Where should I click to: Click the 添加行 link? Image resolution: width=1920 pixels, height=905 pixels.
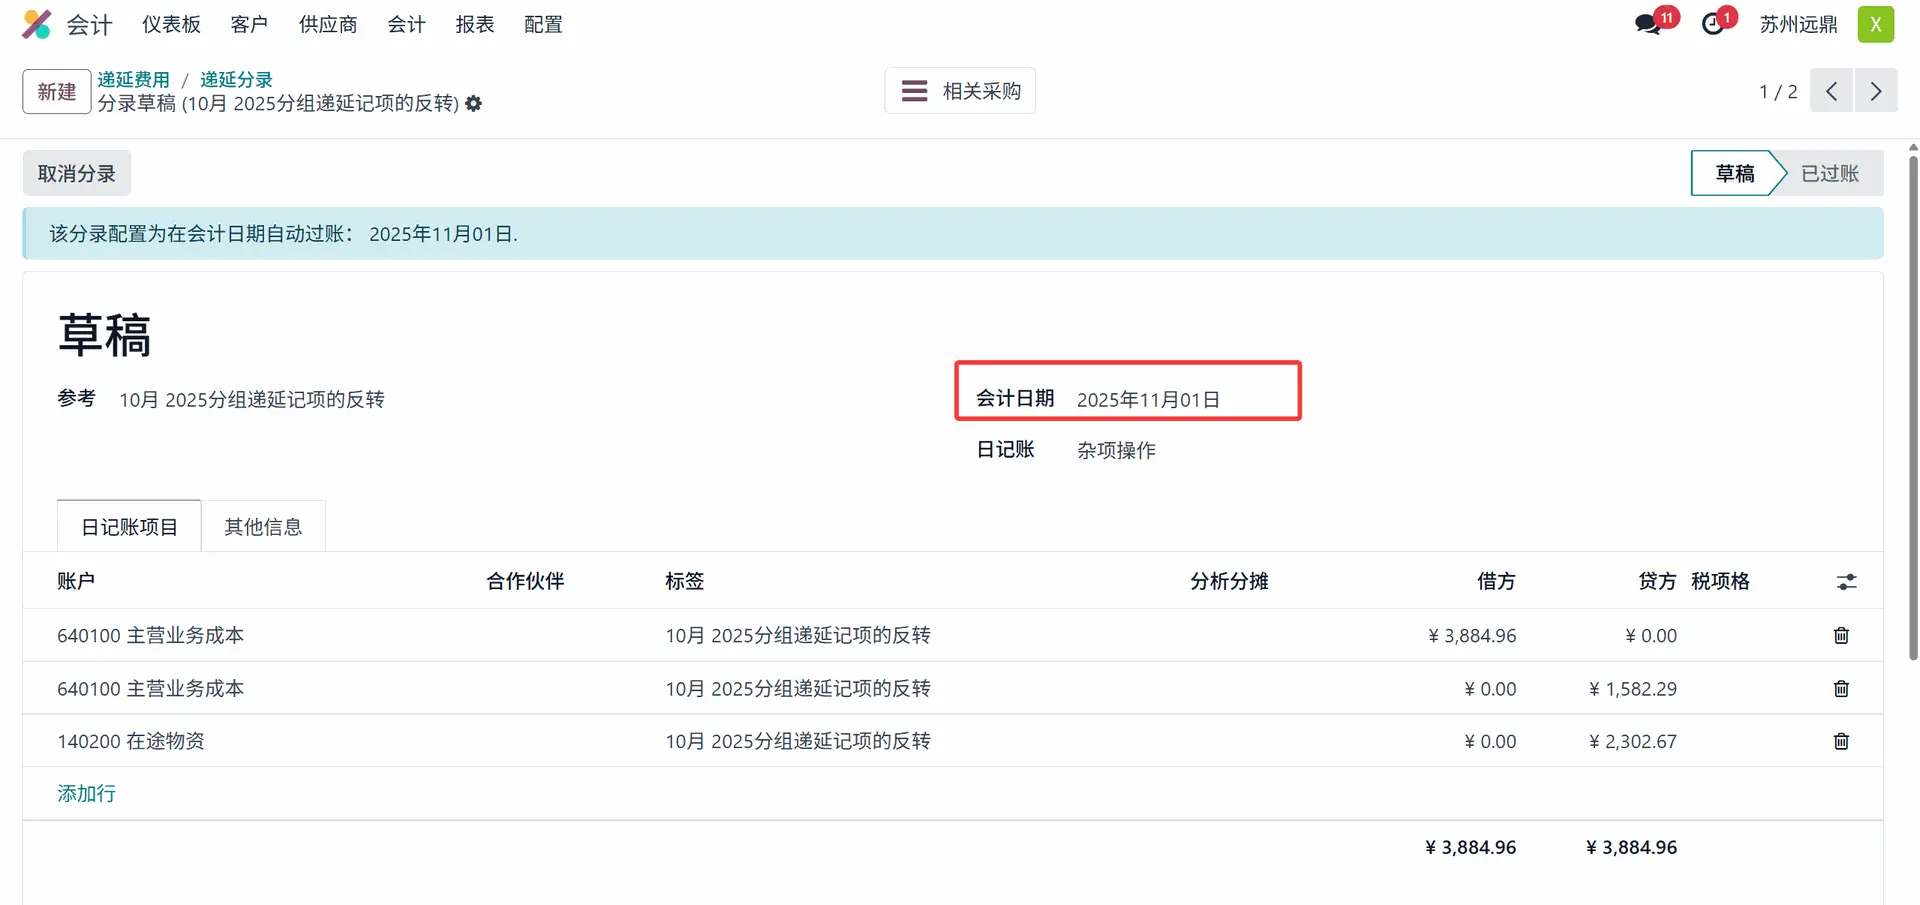pos(86,794)
